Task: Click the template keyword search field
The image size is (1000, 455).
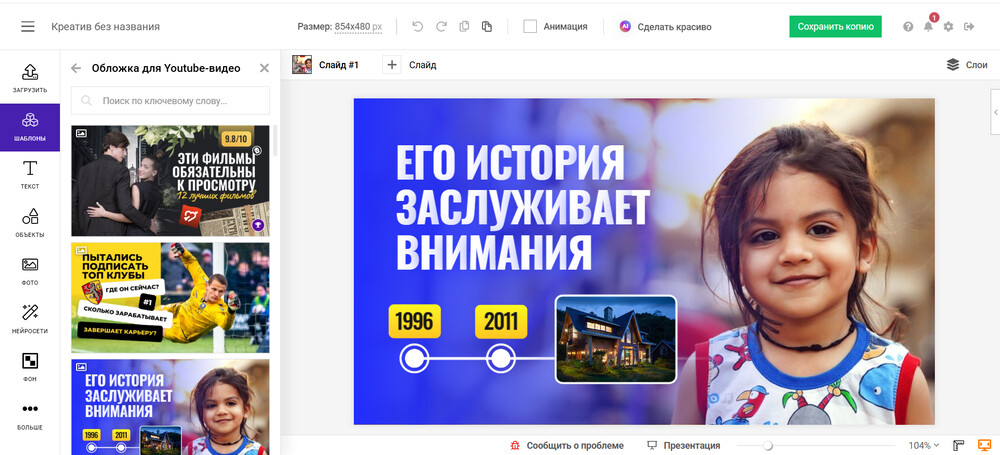Action: coord(170,101)
